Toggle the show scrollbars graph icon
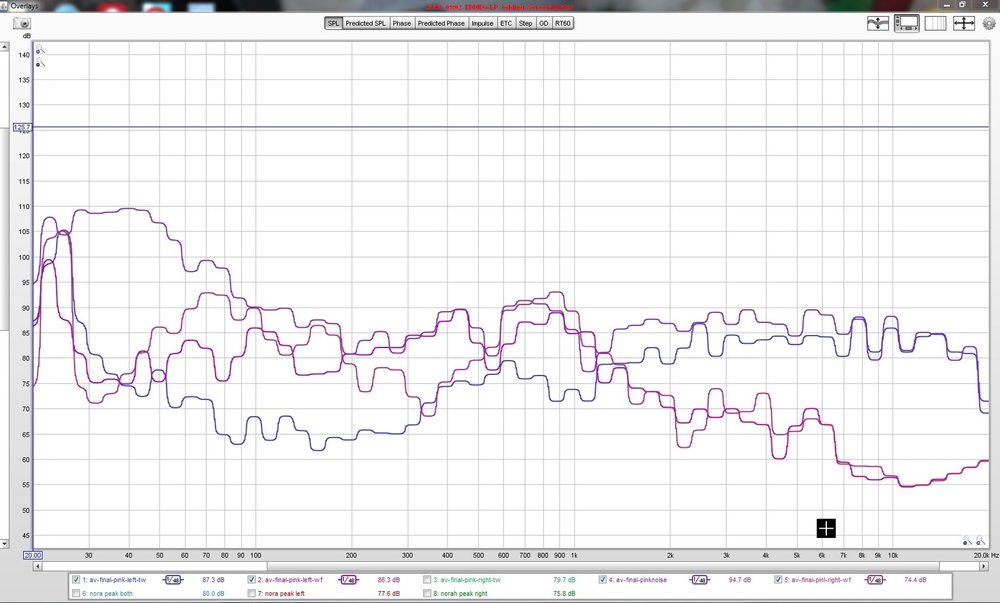Viewport: 1000px width, 603px height. pos(906,24)
